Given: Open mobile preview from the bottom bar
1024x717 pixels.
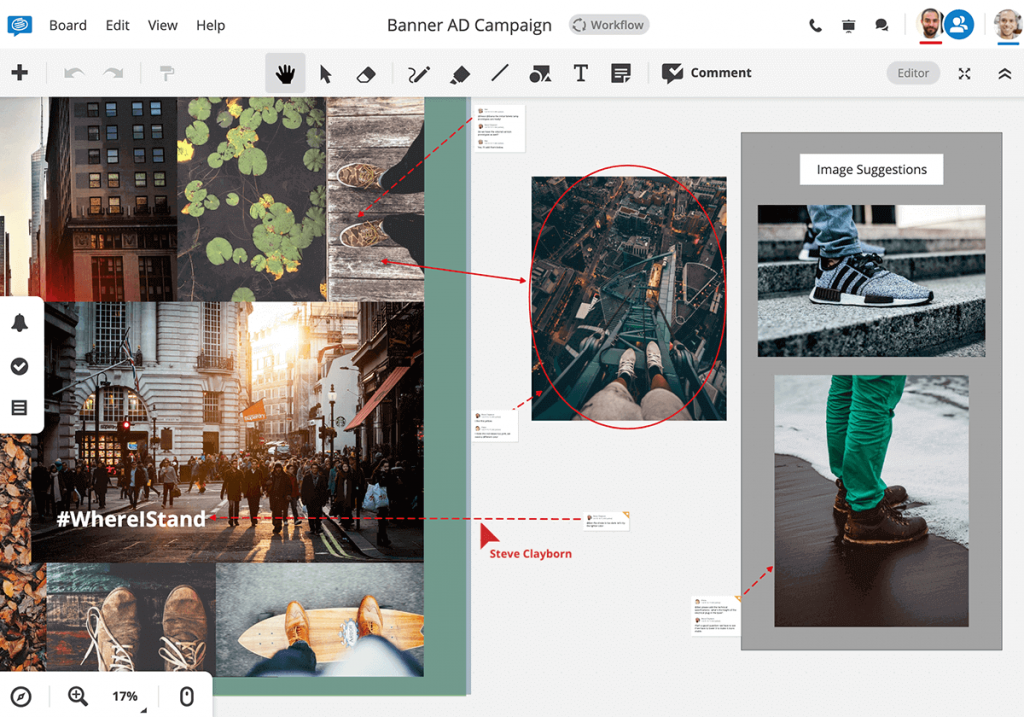Looking at the screenshot, I should pos(186,696).
